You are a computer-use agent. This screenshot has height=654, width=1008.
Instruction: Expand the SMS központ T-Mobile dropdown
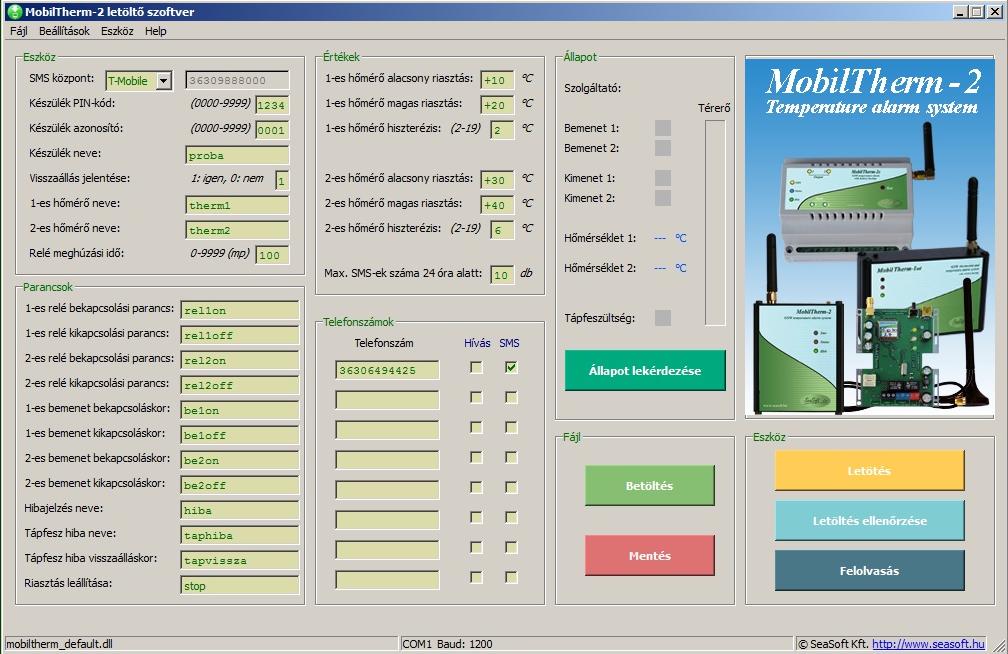click(x=164, y=80)
